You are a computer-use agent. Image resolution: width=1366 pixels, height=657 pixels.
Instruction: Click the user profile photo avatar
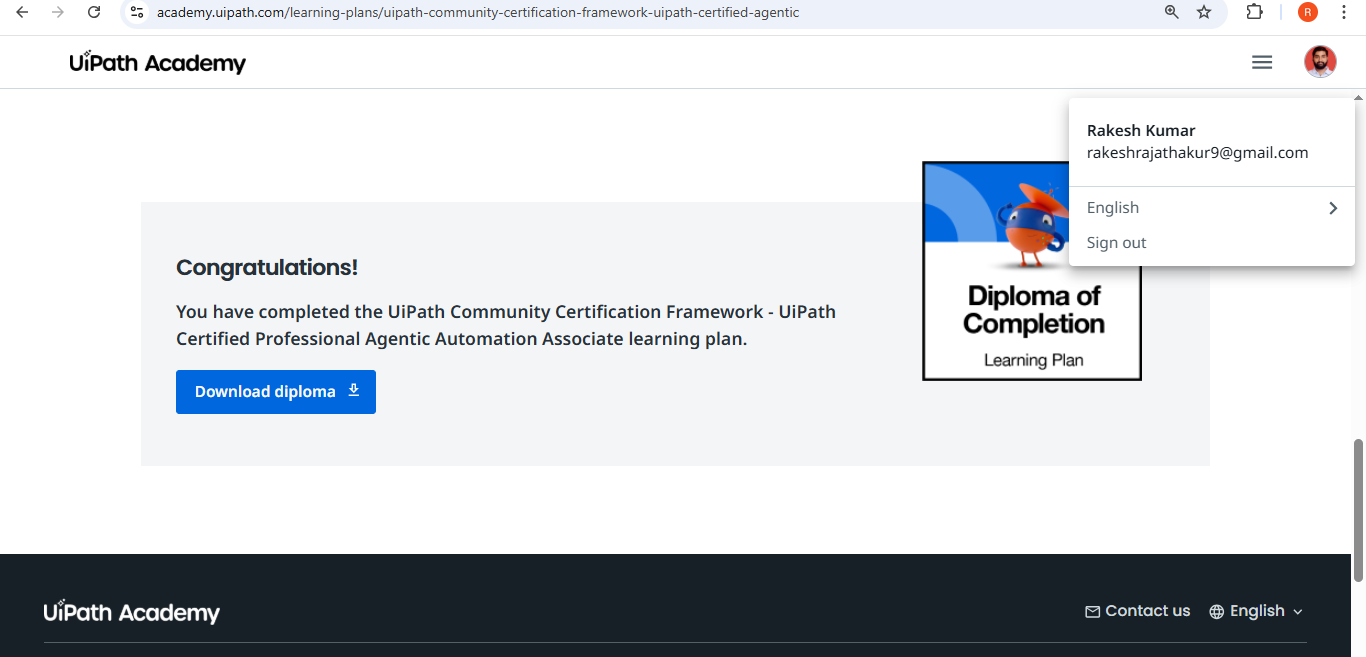(x=1320, y=62)
